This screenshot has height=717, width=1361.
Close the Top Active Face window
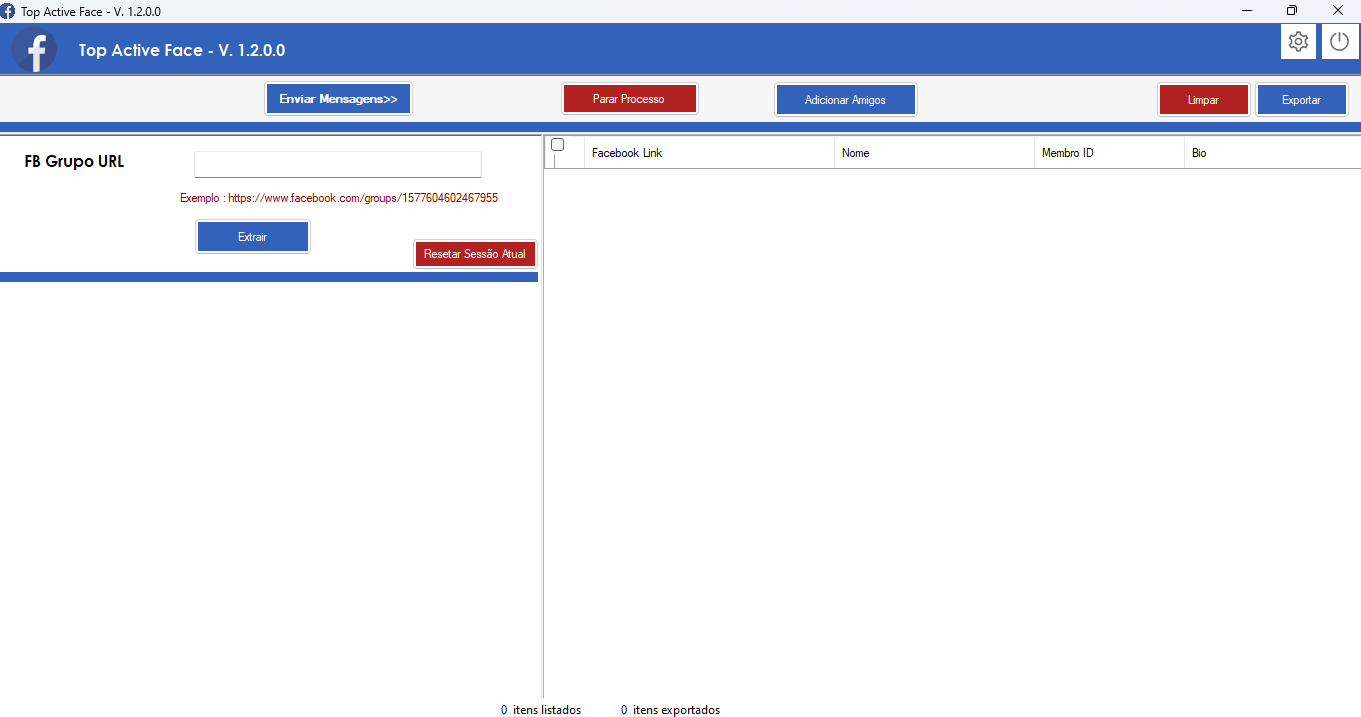tap(1338, 11)
